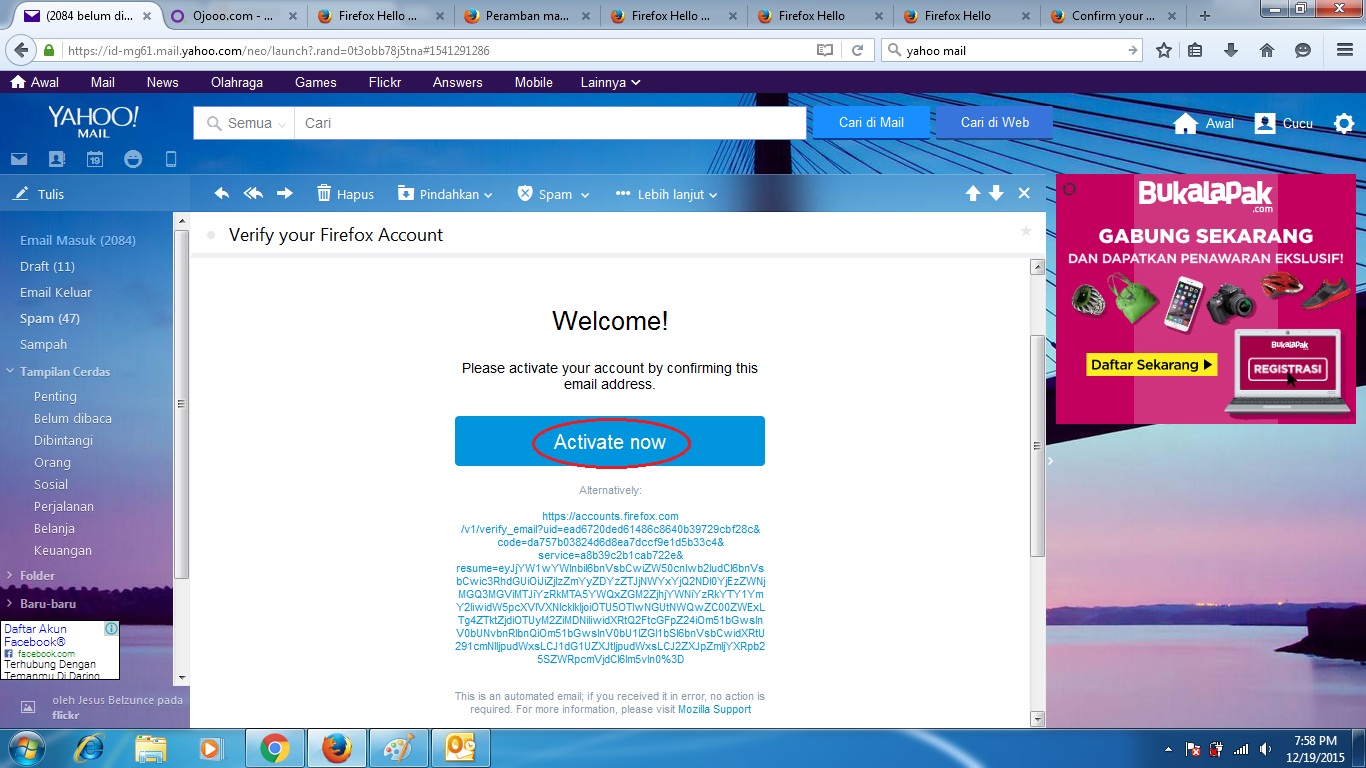Click Daftar Sekarang in the Bukalapak ad
The image size is (1366, 768).
pos(1151,365)
